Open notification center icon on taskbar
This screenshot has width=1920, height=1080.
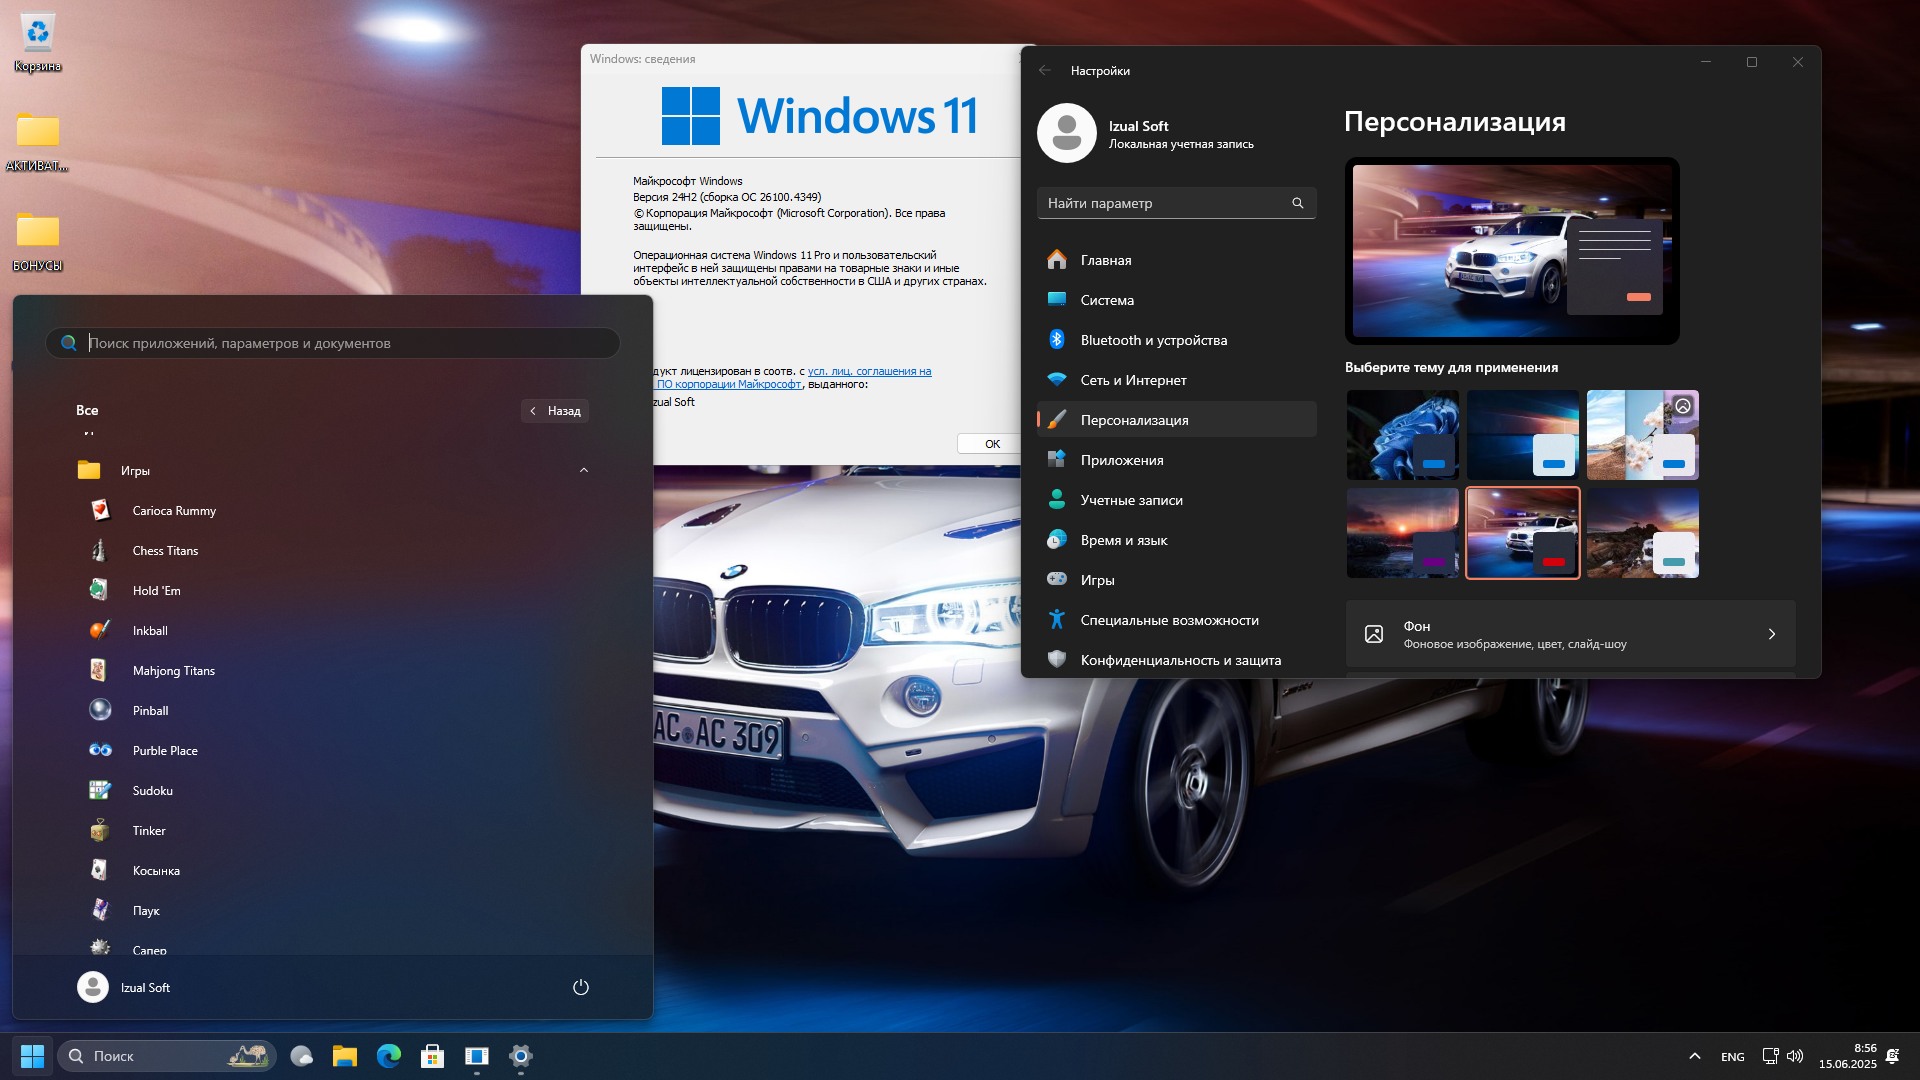[x=1893, y=1056]
